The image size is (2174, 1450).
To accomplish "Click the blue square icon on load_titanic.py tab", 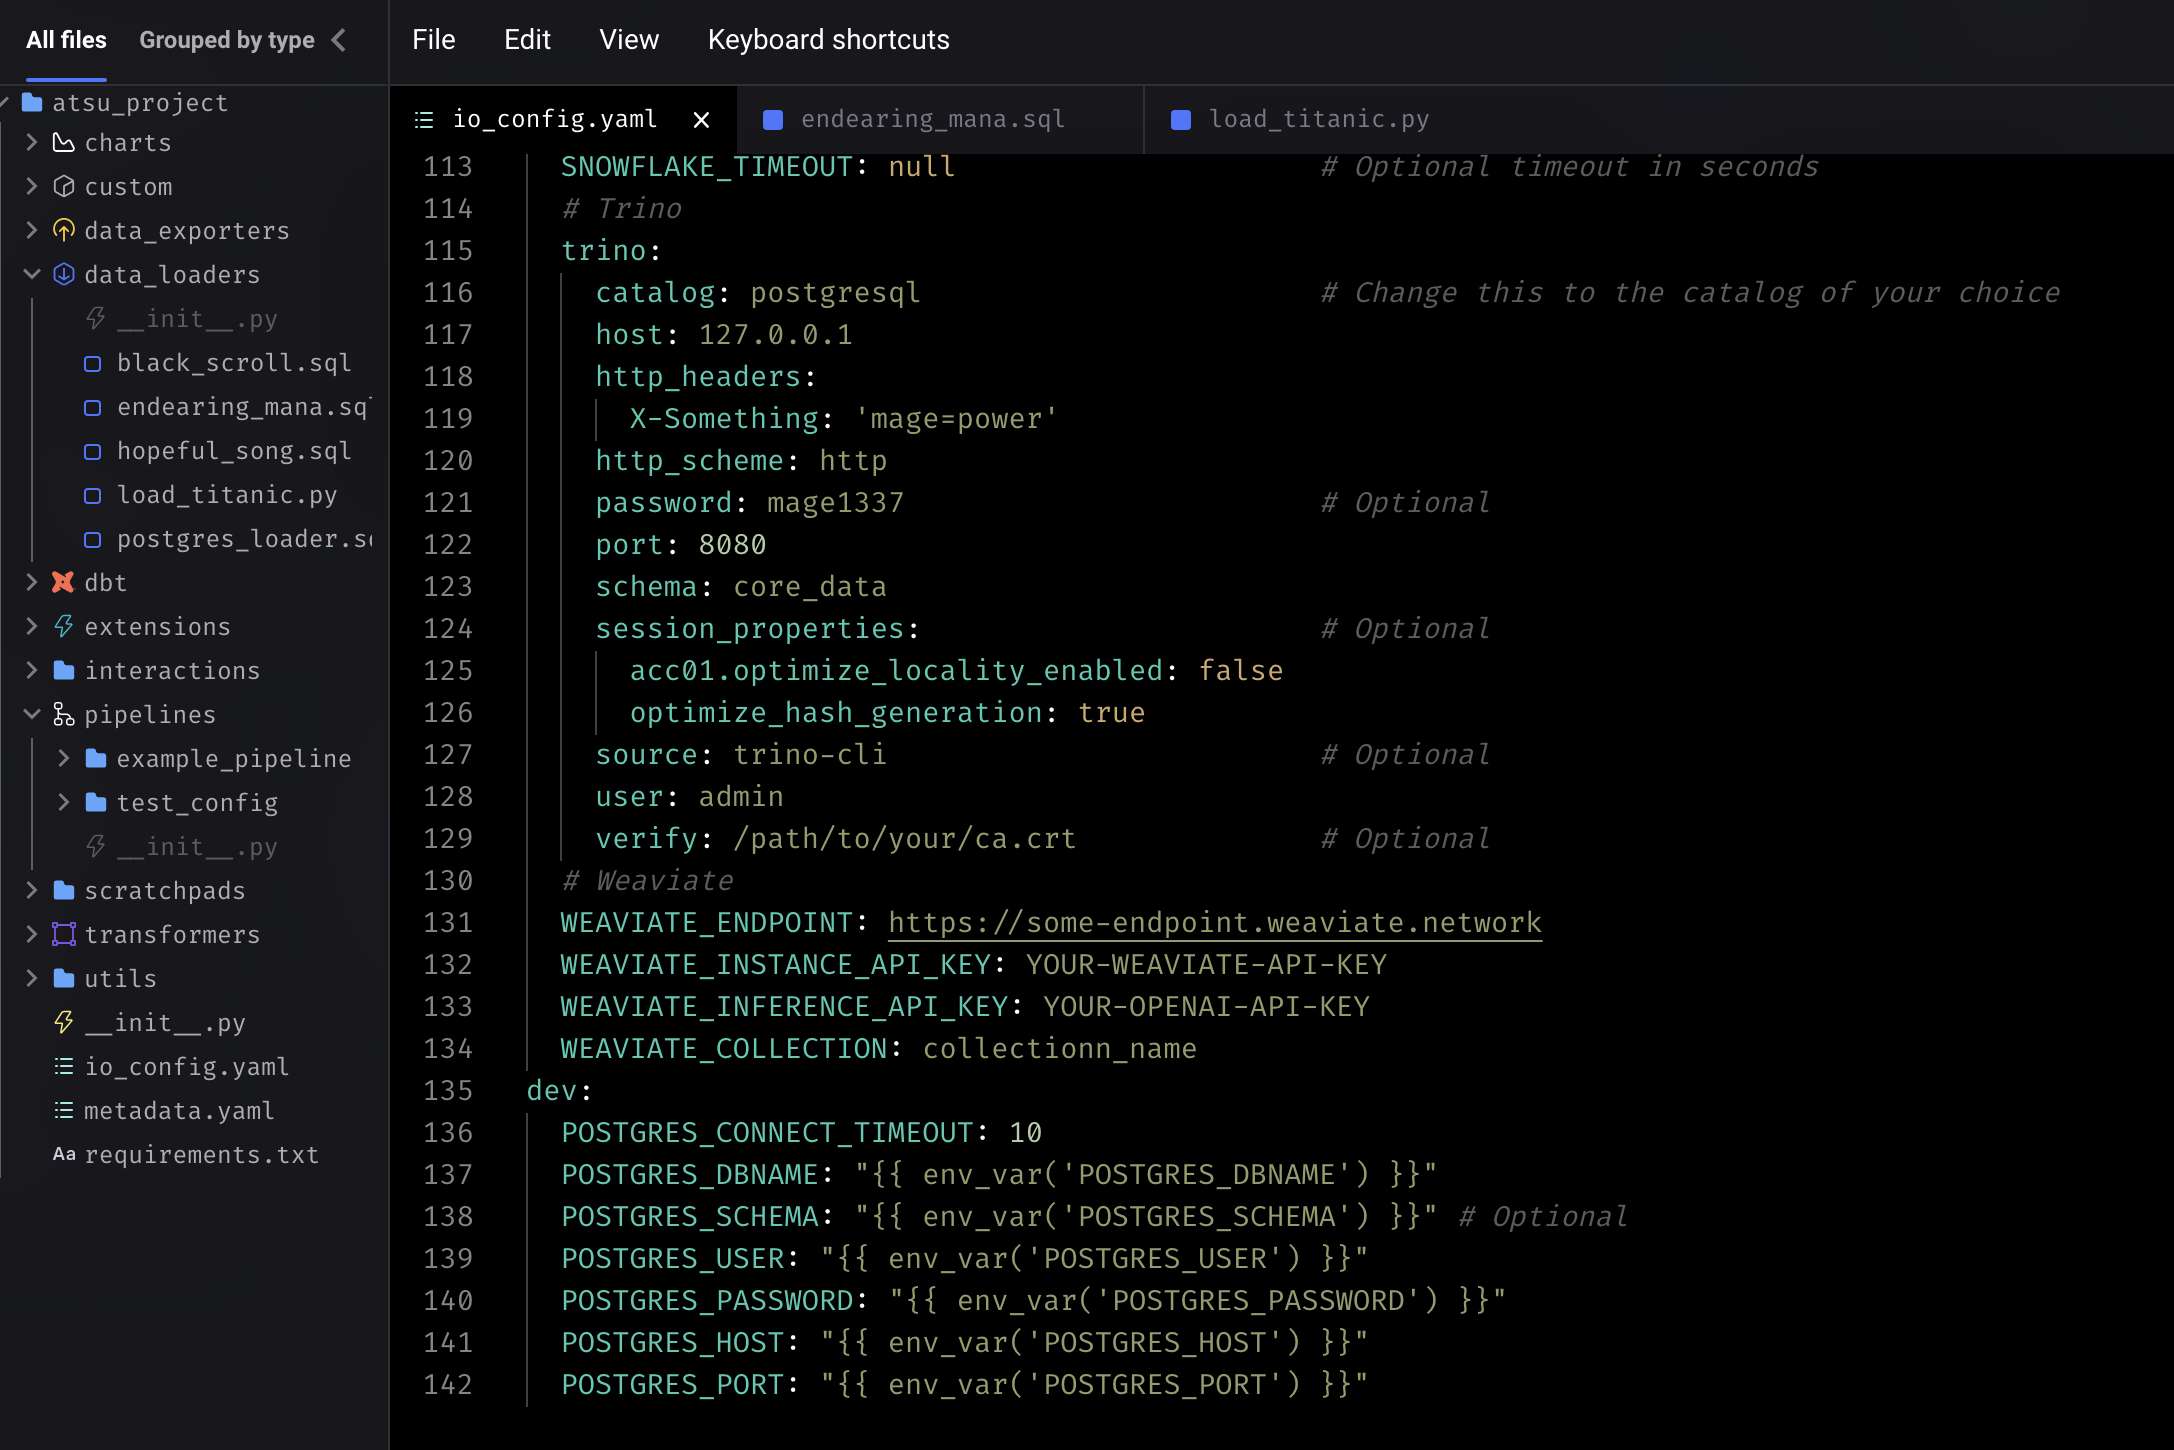I will pyautogui.click(x=1181, y=120).
